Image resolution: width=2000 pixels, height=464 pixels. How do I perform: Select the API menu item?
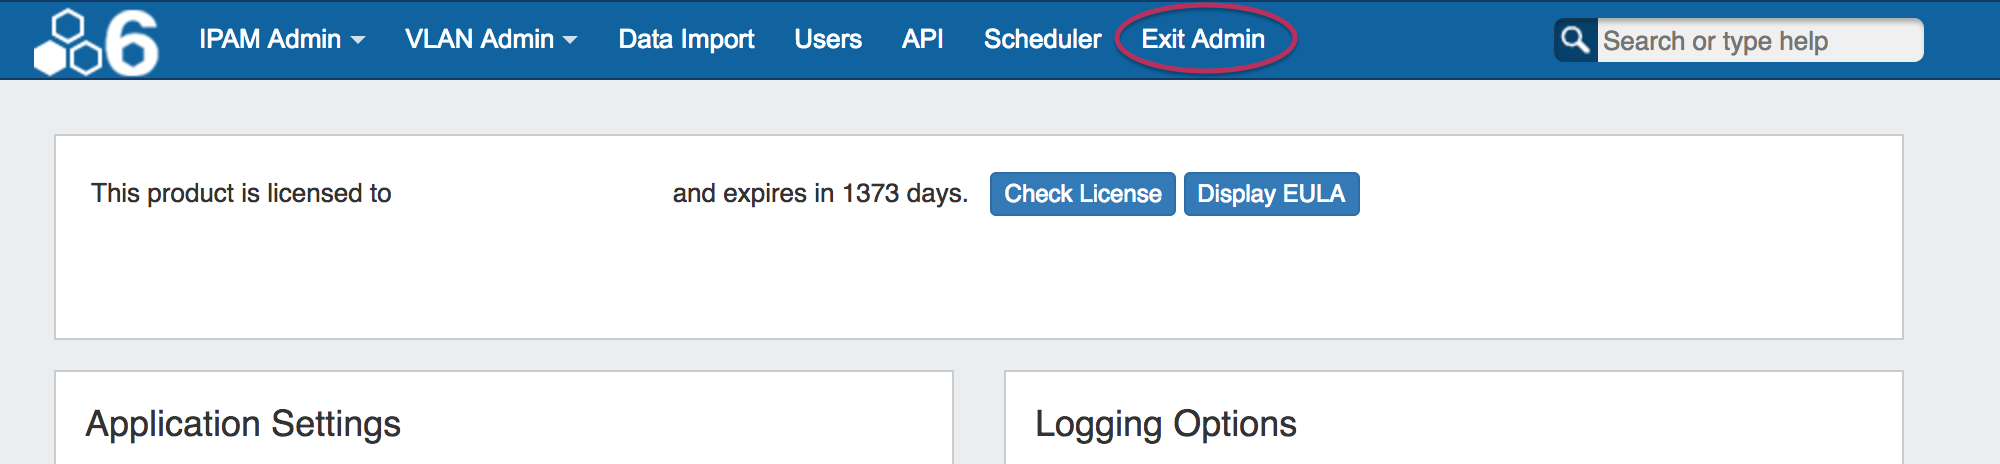pyautogui.click(x=922, y=39)
